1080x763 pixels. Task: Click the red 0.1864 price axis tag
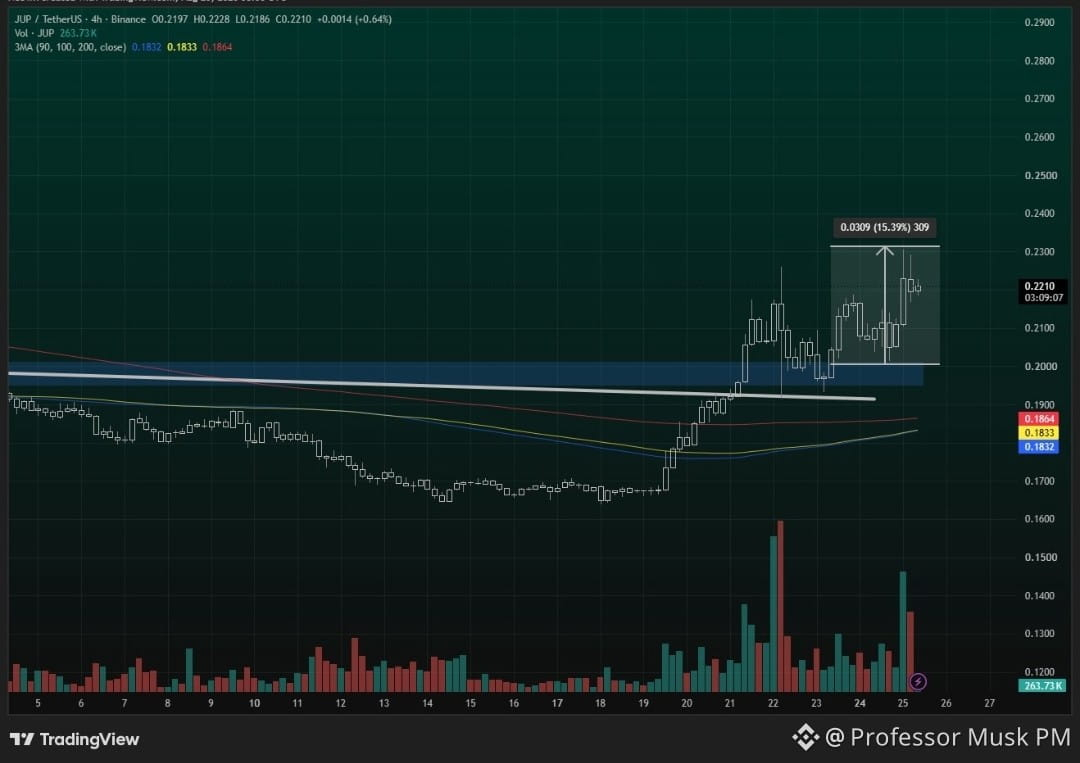(1039, 419)
